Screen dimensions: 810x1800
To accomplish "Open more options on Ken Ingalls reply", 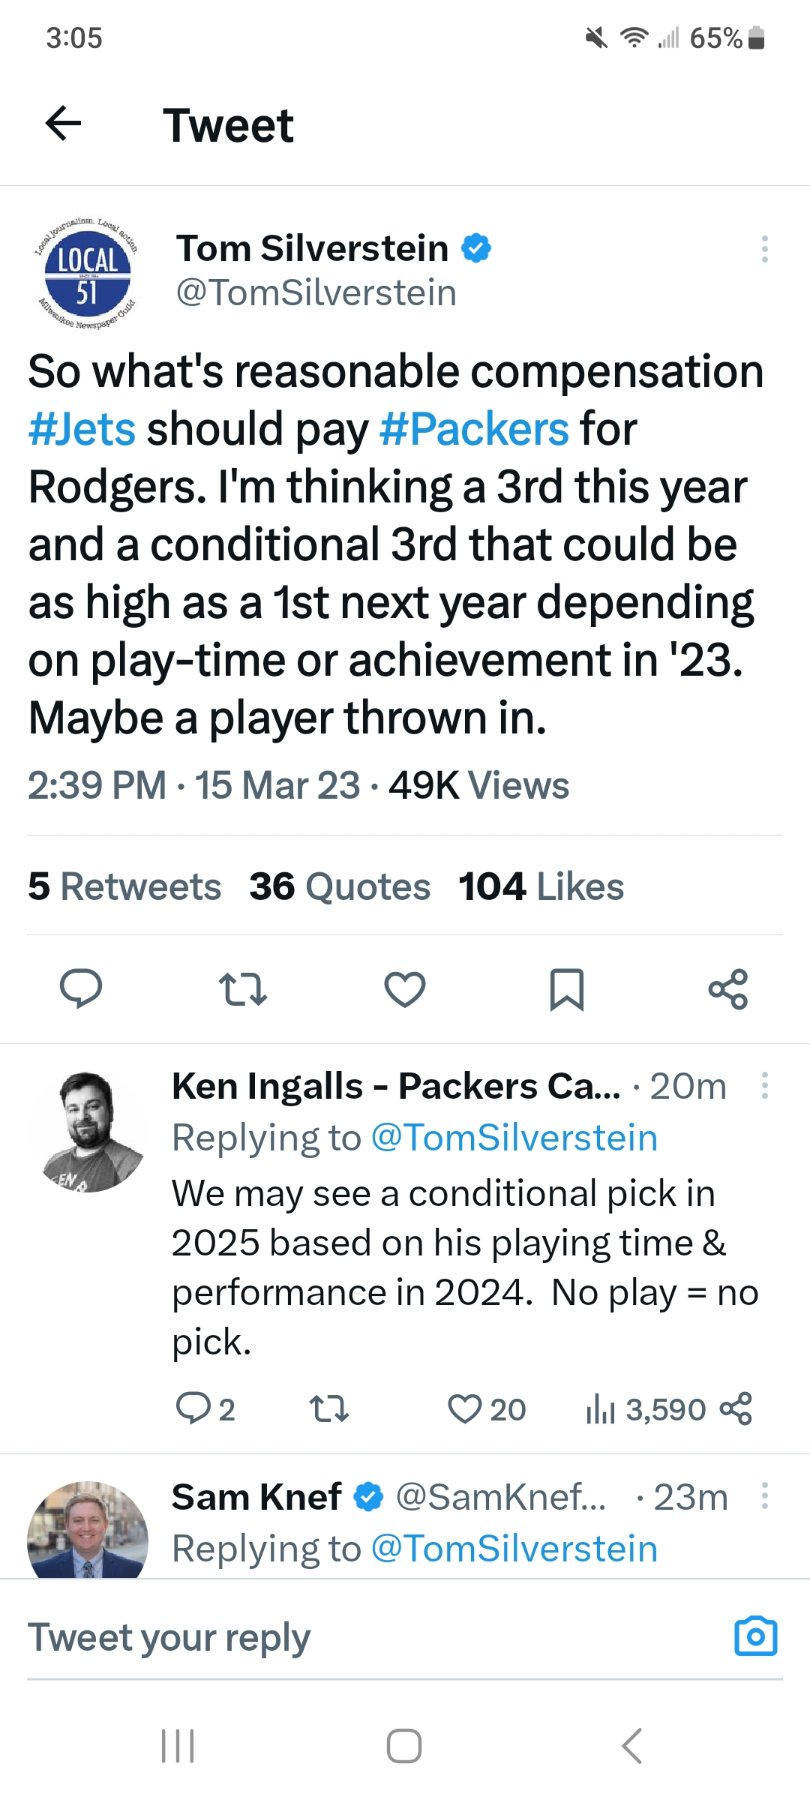I will click(765, 1086).
